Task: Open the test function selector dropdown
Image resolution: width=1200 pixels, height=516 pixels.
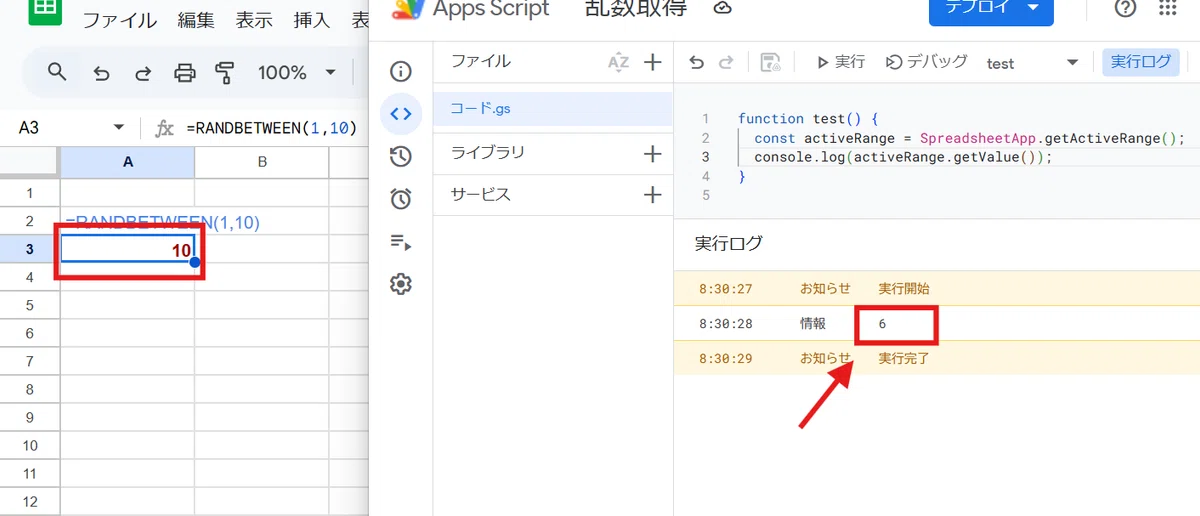Action: tap(1032, 63)
